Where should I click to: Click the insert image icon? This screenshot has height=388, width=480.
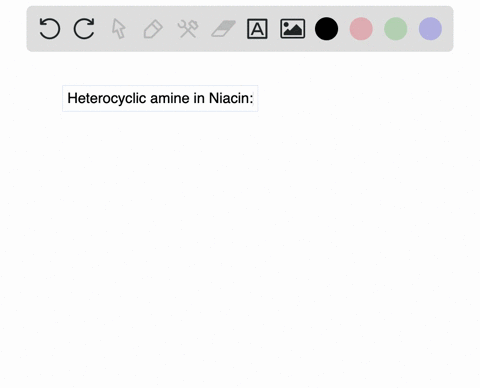coord(293,29)
